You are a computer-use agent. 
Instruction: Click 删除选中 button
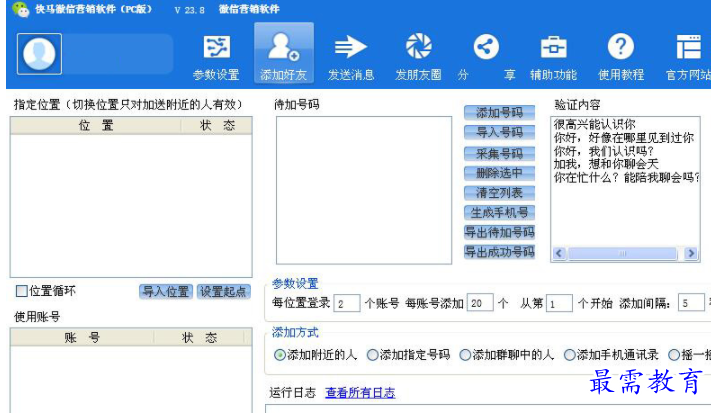click(499, 173)
